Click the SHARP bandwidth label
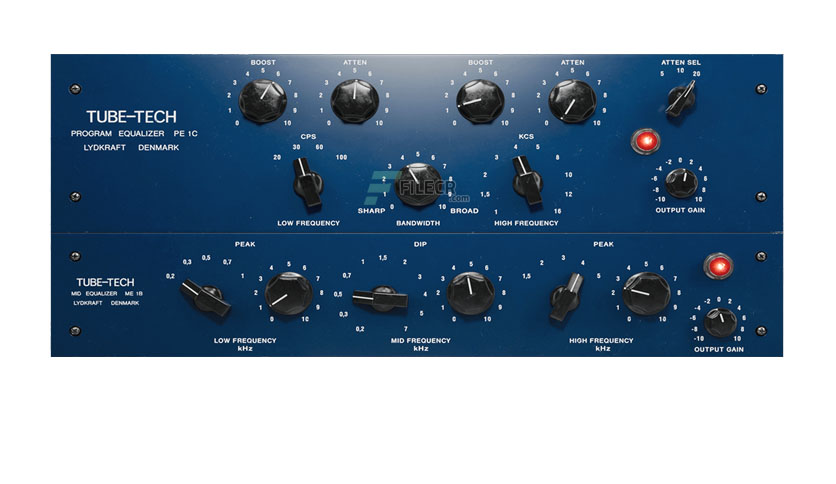This screenshot has height=484, width=836. (x=372, y=211)
